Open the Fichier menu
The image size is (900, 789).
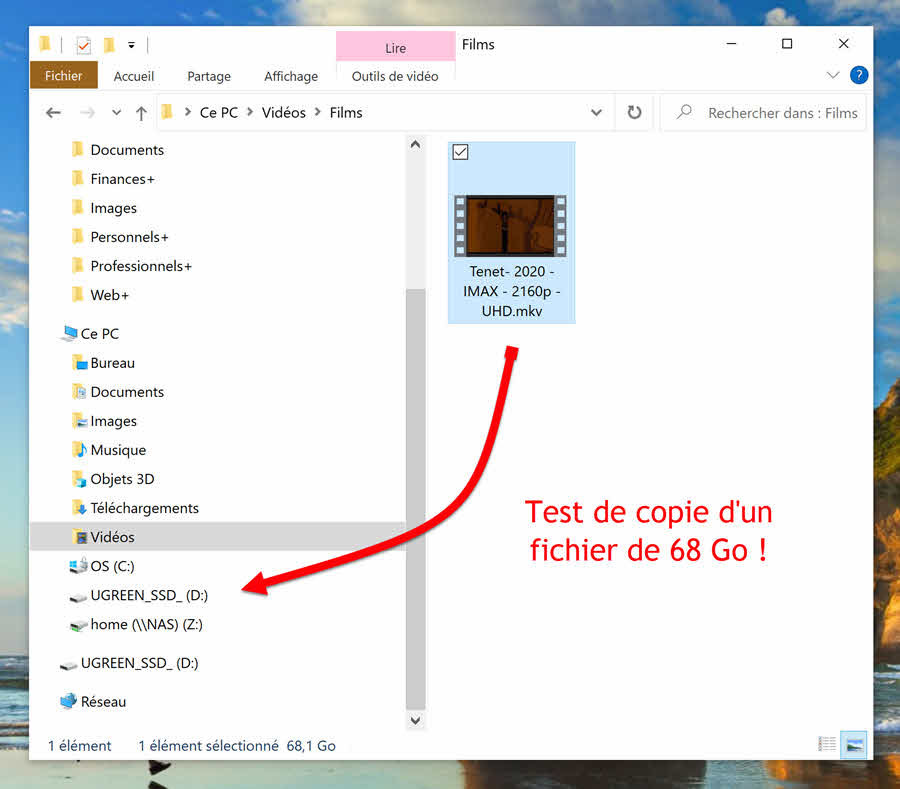coord(64,76)
